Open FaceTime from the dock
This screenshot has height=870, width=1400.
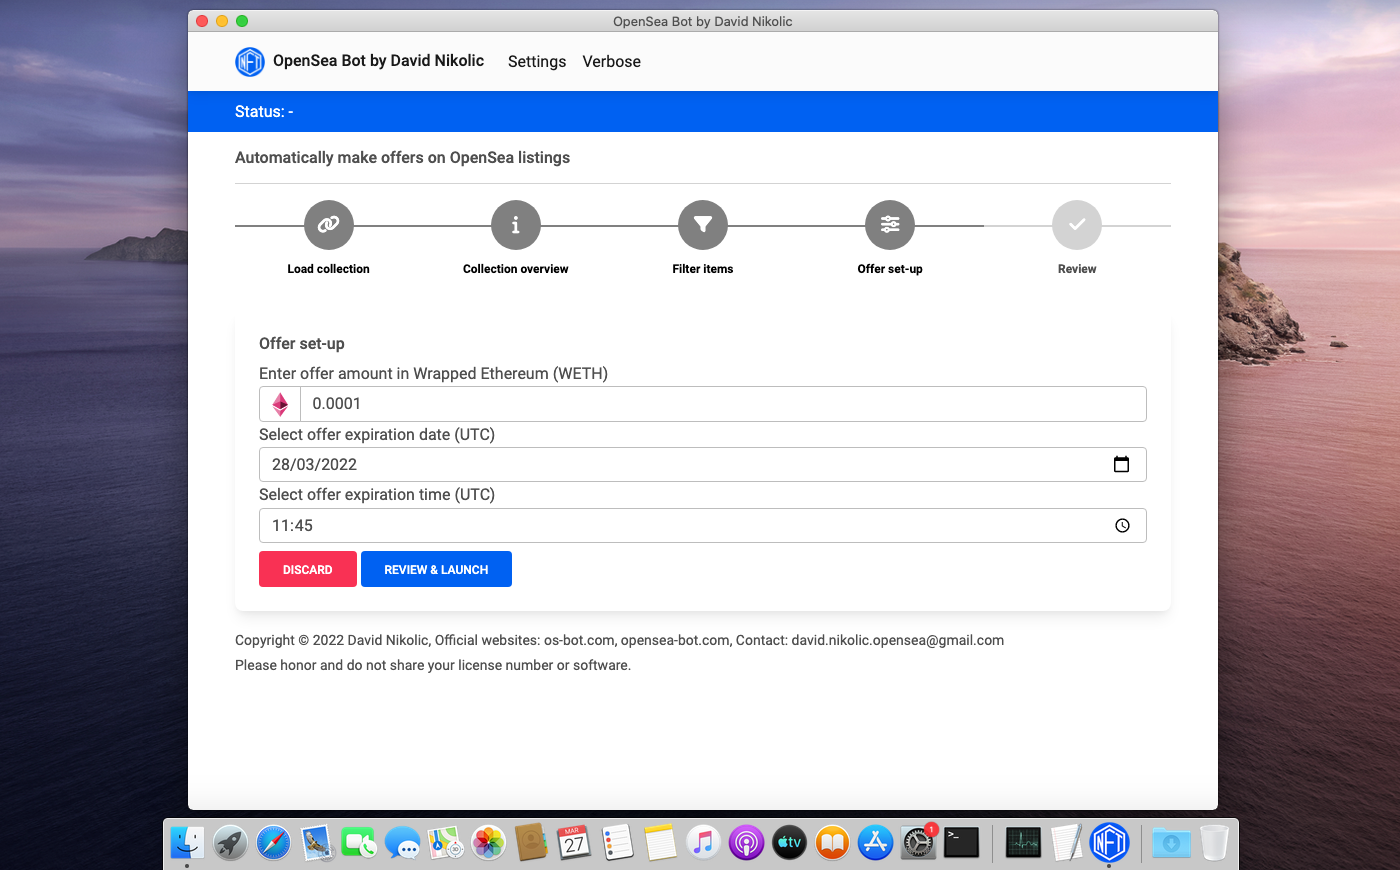point(359,843)
